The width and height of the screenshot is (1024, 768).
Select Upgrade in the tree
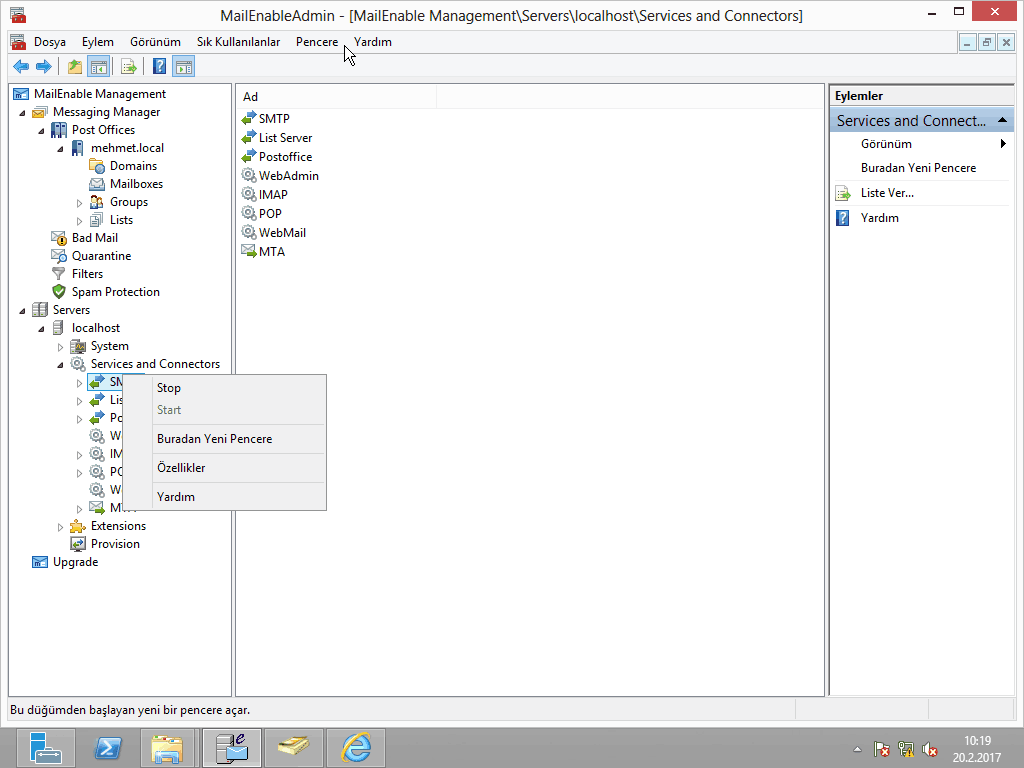75,562
